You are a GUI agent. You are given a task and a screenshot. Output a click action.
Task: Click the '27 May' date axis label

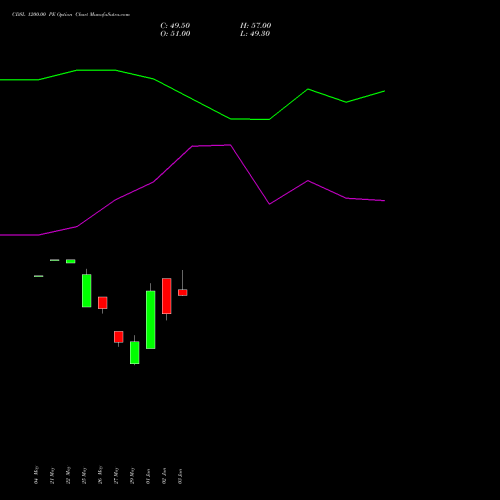tap(116, 476)
